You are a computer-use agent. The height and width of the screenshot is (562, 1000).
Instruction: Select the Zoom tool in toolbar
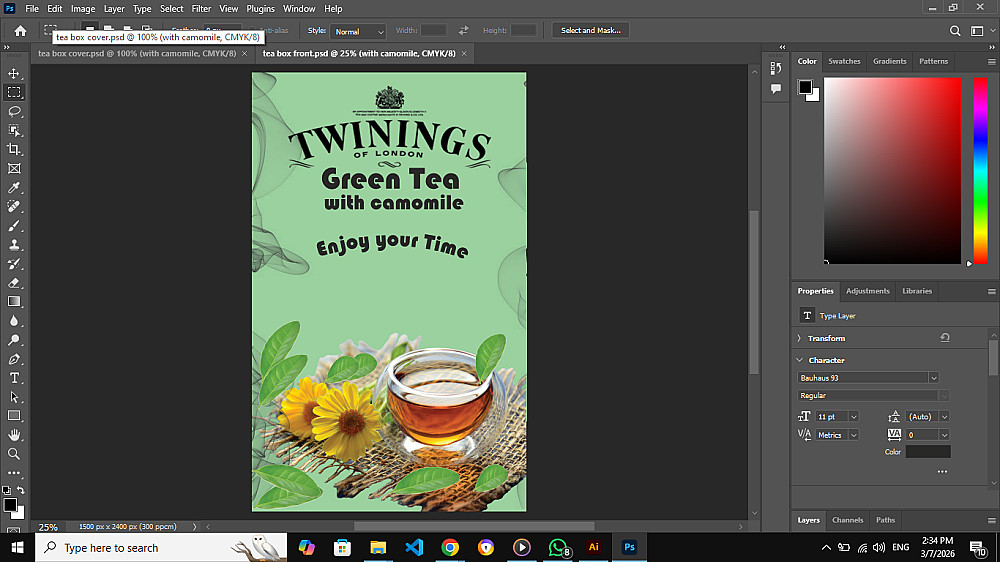(14, 454)
